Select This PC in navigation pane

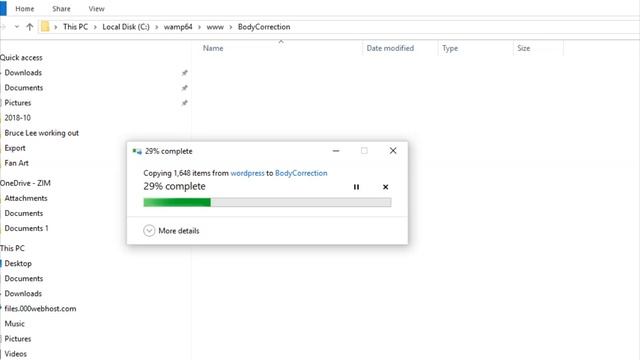(x=12, y=248)
